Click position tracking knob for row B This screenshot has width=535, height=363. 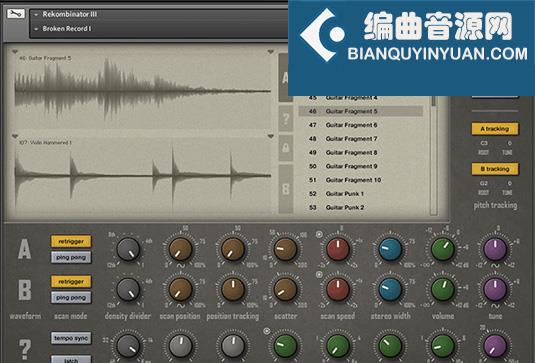point(233,290)
